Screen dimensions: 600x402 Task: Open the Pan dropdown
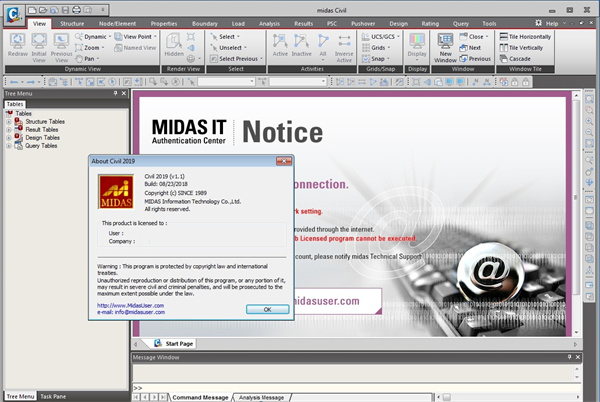pos(98,59)
